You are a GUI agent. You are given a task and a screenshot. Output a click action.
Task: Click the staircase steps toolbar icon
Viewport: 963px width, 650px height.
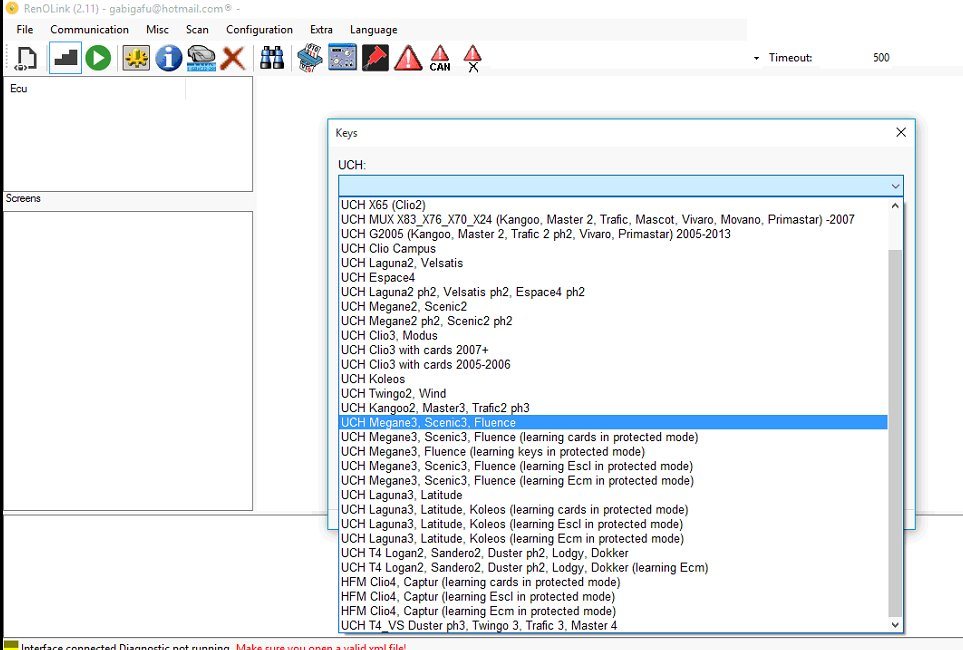(65, 58)
